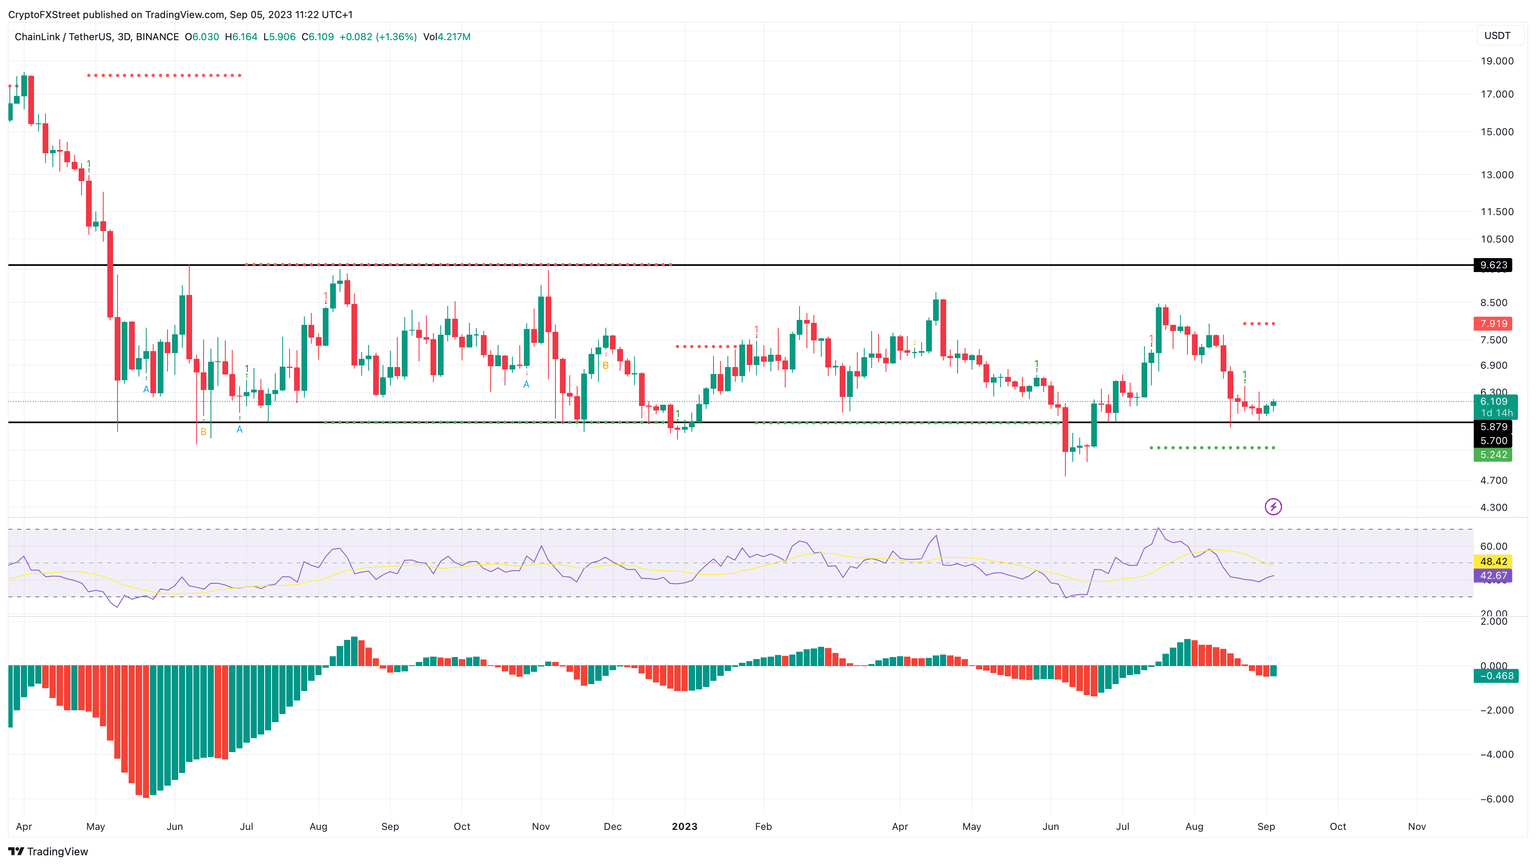
Task: Click the black 5.879 price level tag
Action: point(1496,424)
